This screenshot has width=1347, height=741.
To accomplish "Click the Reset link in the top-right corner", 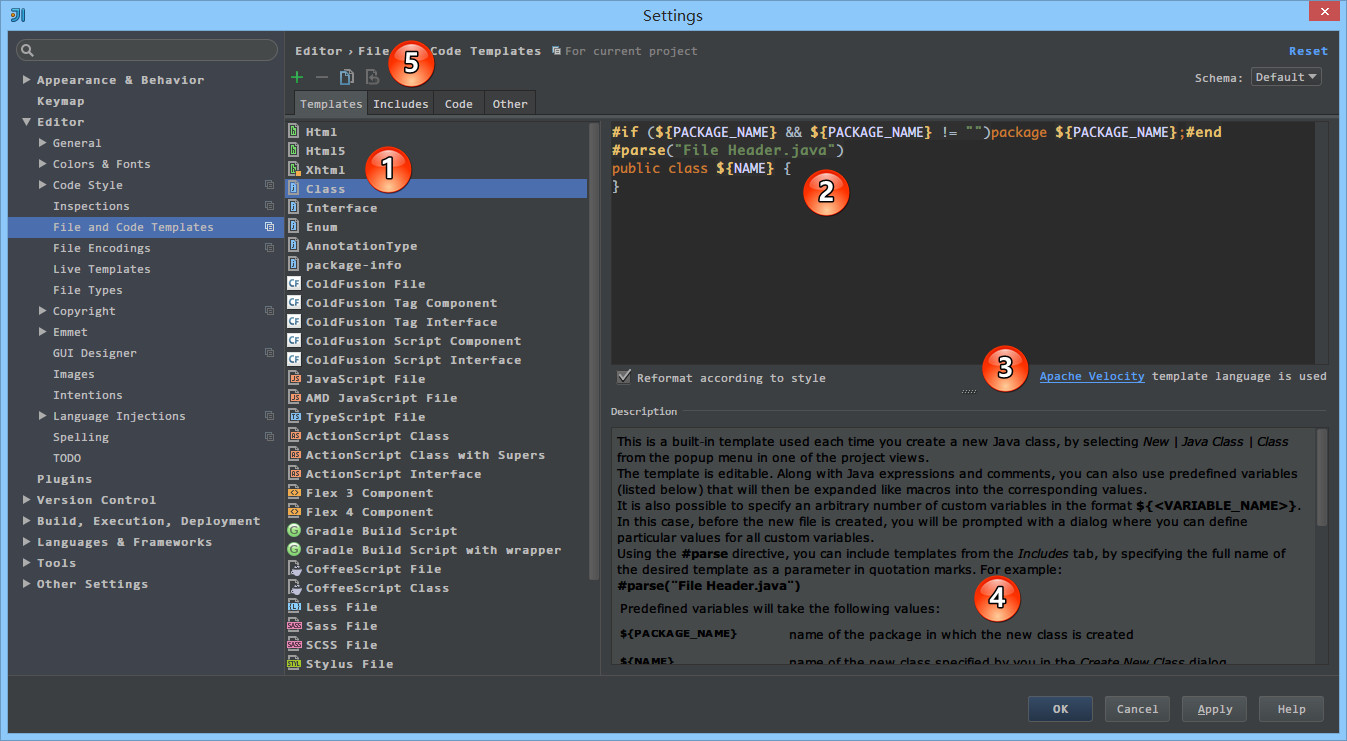I will (x=1307, y=50).
